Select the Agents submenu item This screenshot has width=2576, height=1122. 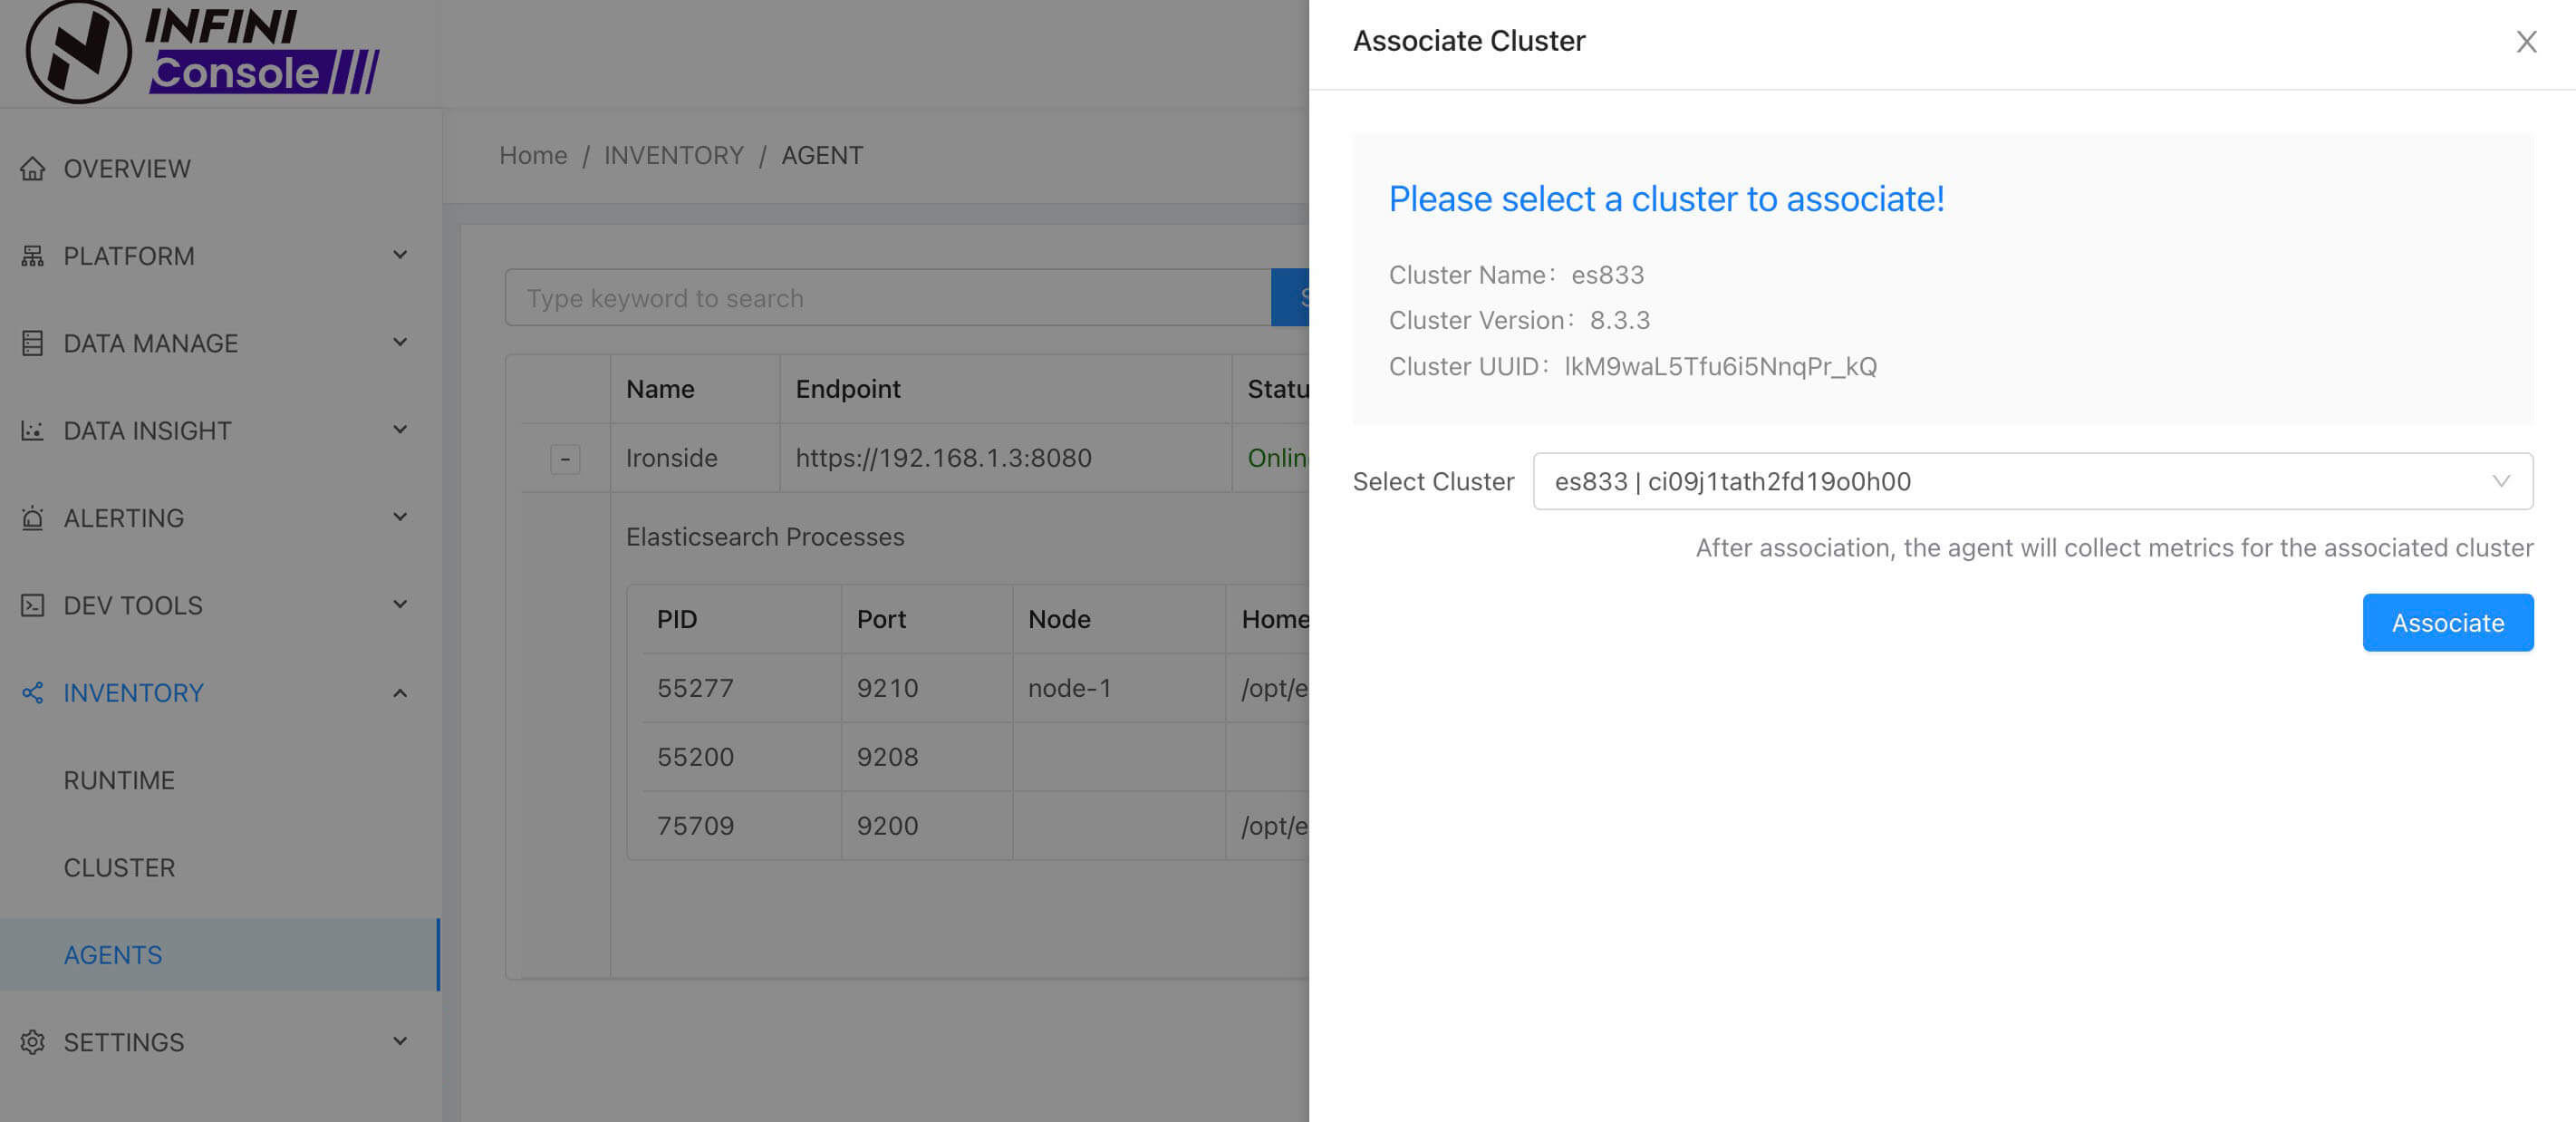click(x=113, y=955)
